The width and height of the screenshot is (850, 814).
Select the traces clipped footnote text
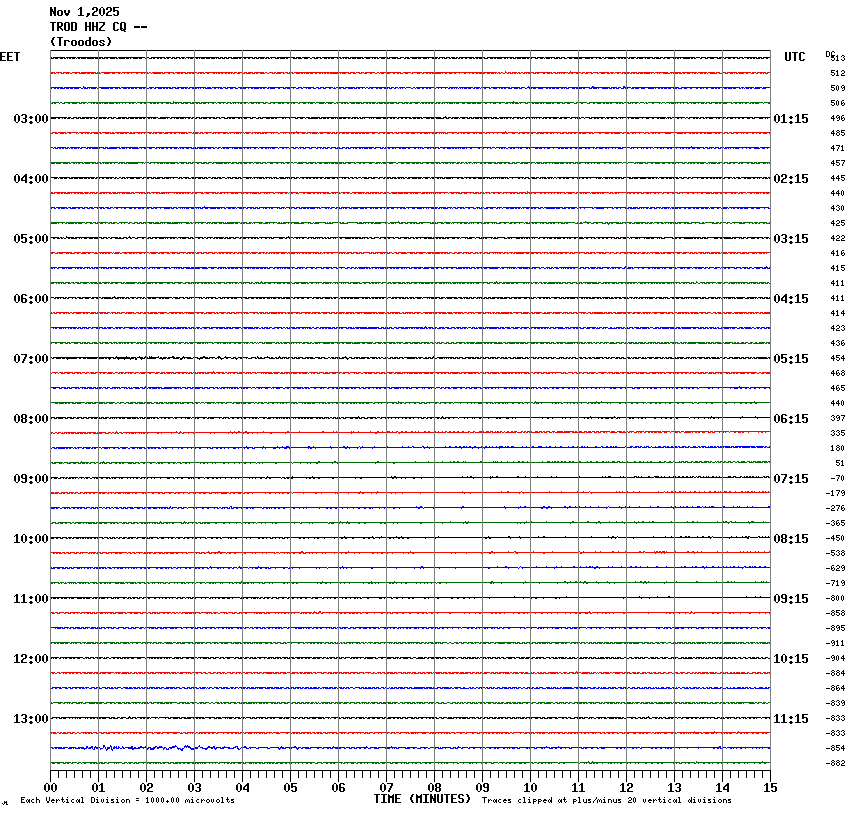(x=606, y=800)
